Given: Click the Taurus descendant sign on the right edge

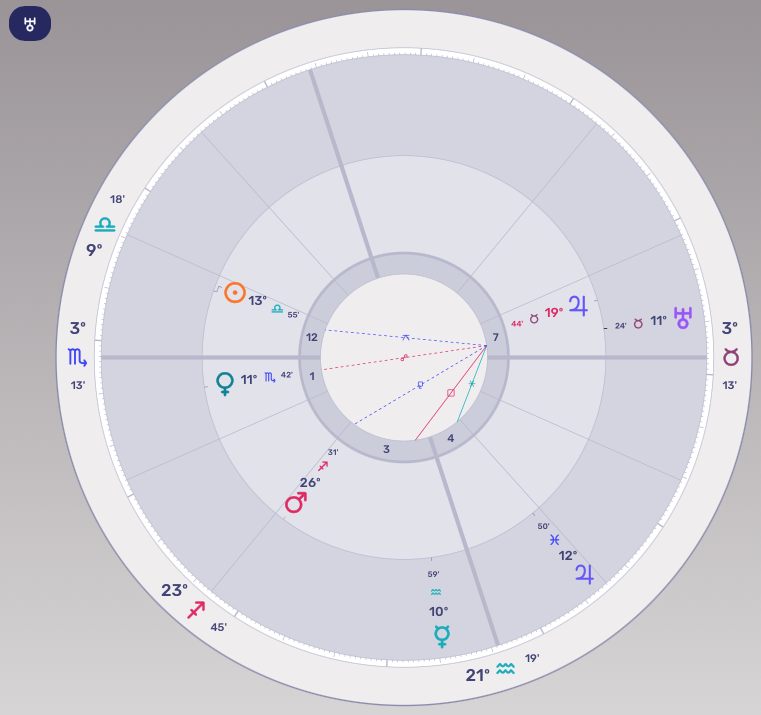Looking at the screenshot, I should click(731, 357).
